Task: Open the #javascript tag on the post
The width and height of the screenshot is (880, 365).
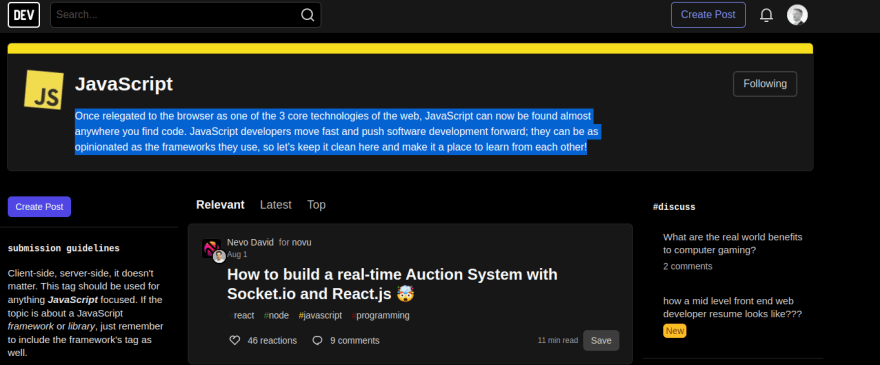Action: click(320, 316)
